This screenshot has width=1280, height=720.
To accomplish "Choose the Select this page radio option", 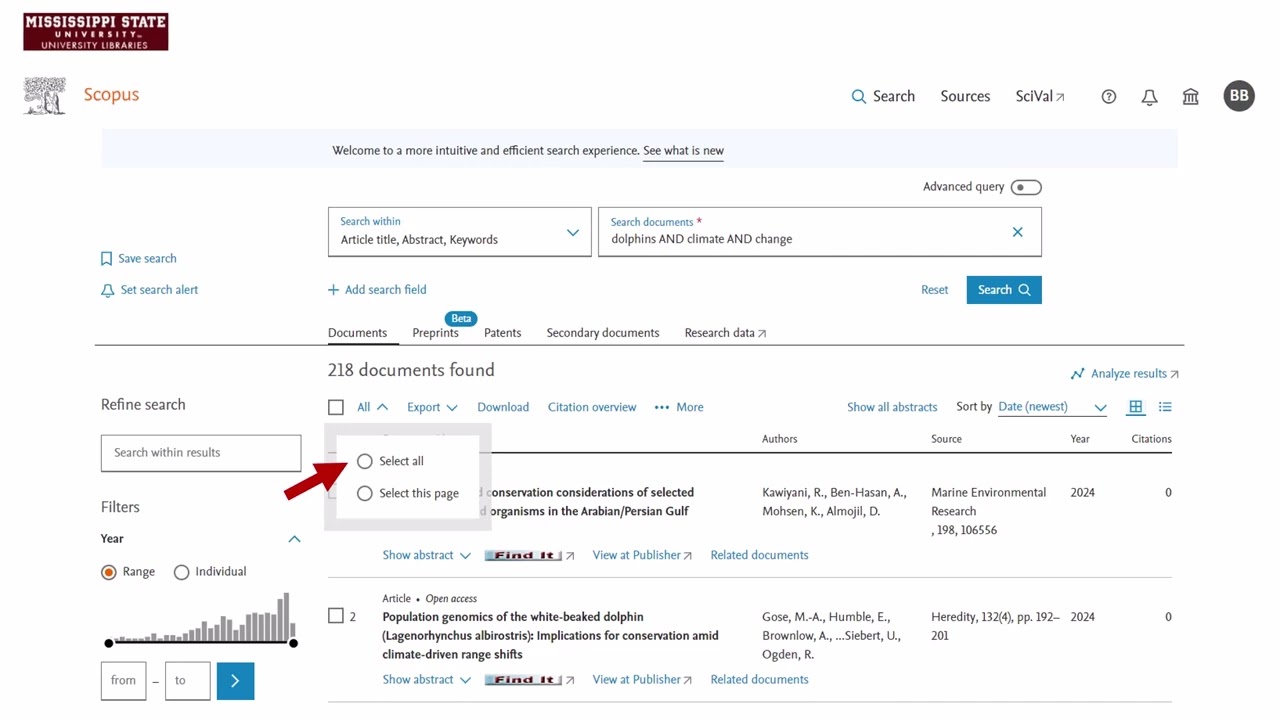I will click(x=365, y=493).
